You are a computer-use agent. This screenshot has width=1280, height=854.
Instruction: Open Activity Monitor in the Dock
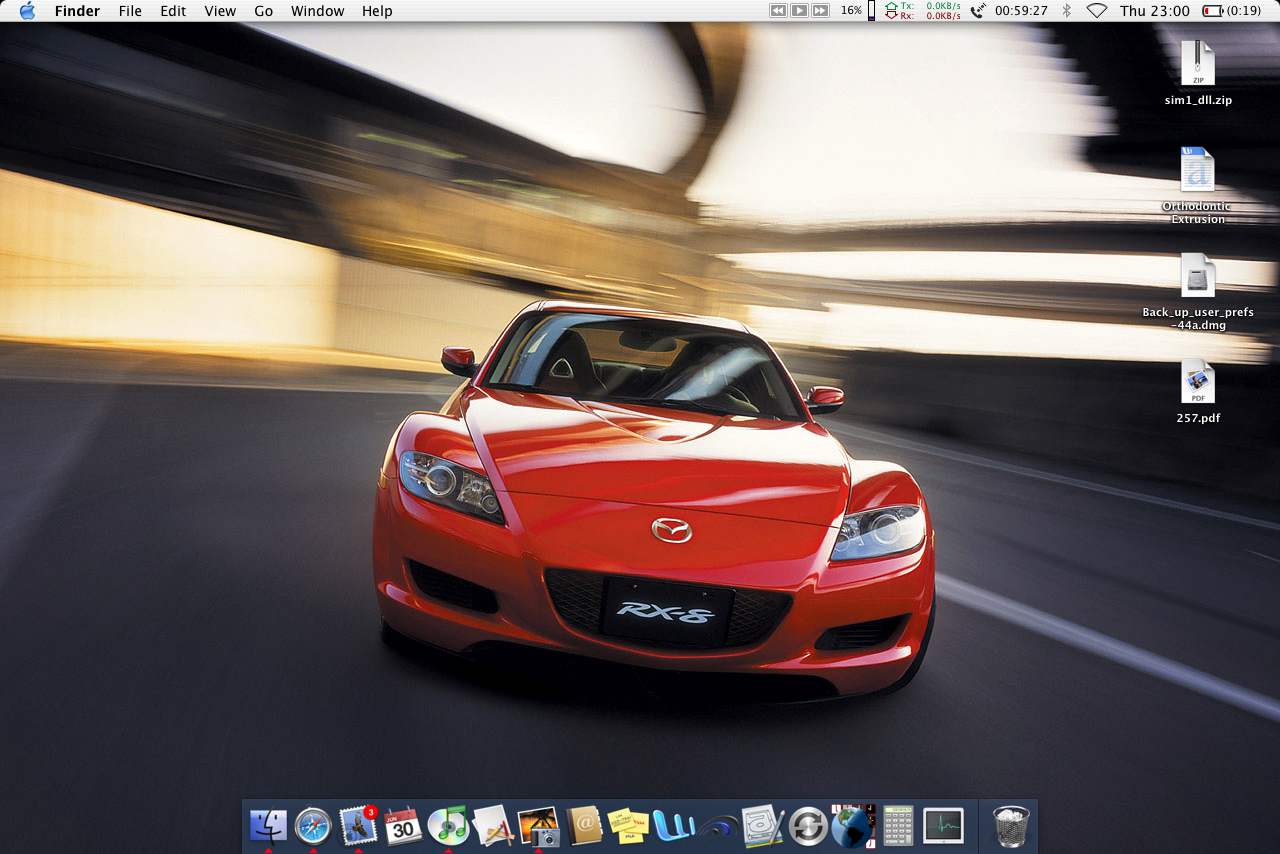click(943, 826)
